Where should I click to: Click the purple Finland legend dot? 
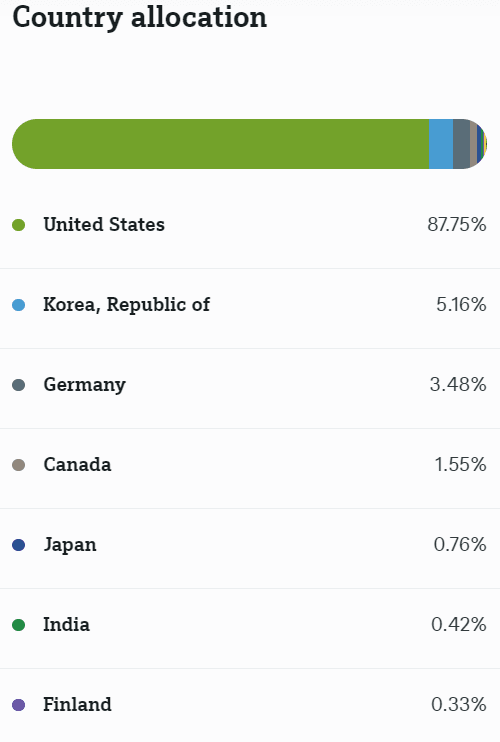click(18, 705)
